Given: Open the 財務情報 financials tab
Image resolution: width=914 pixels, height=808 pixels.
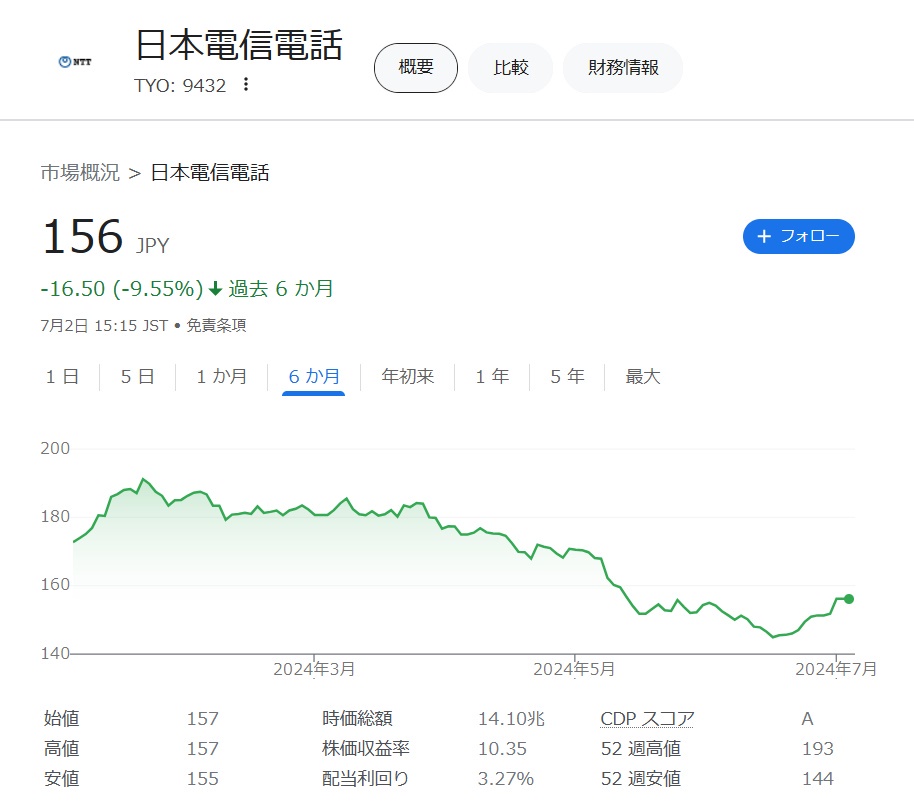Looking at the screenshot, I should point(623,68).
